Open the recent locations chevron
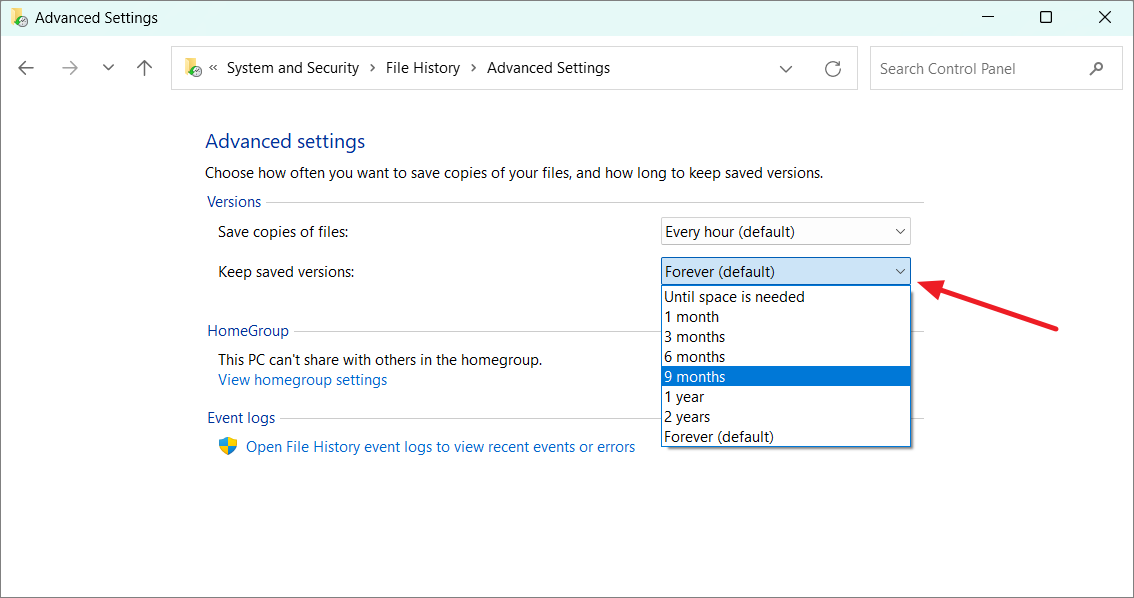This screenshot has height=598, width=1134. (x=108, y=68)
